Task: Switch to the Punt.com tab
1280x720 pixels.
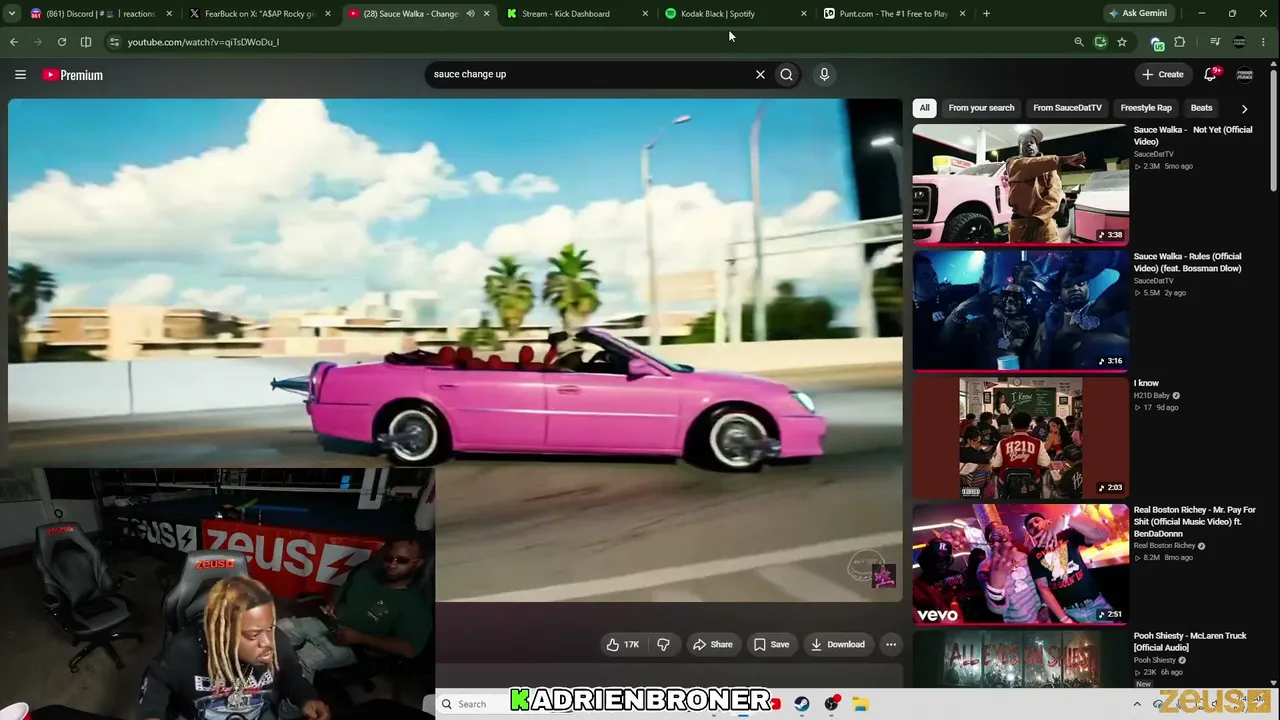Action: coord(895,14)
